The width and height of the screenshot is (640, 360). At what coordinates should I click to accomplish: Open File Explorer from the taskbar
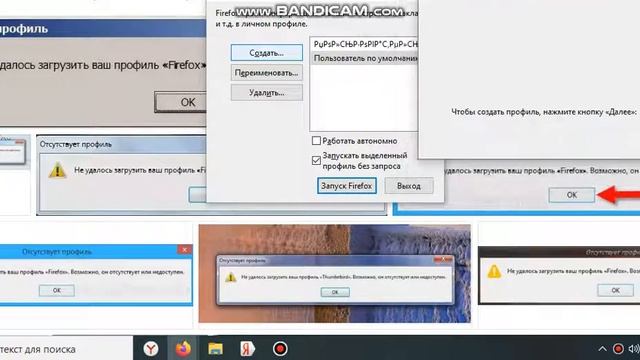click(x=216, y=349)
